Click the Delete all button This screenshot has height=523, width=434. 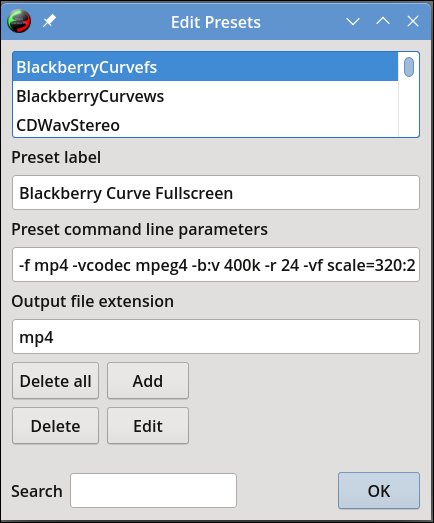pos(55,381)
